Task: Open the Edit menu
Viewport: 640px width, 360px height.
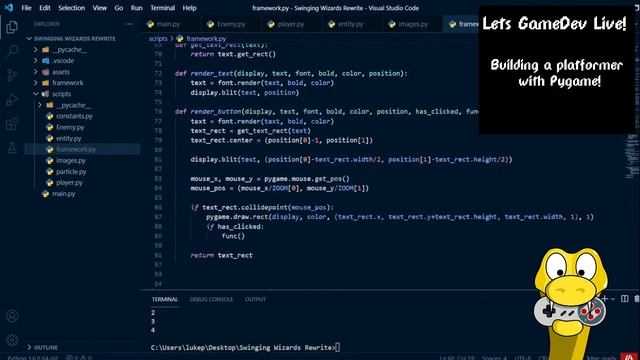Action: click(x=45, y=8)
